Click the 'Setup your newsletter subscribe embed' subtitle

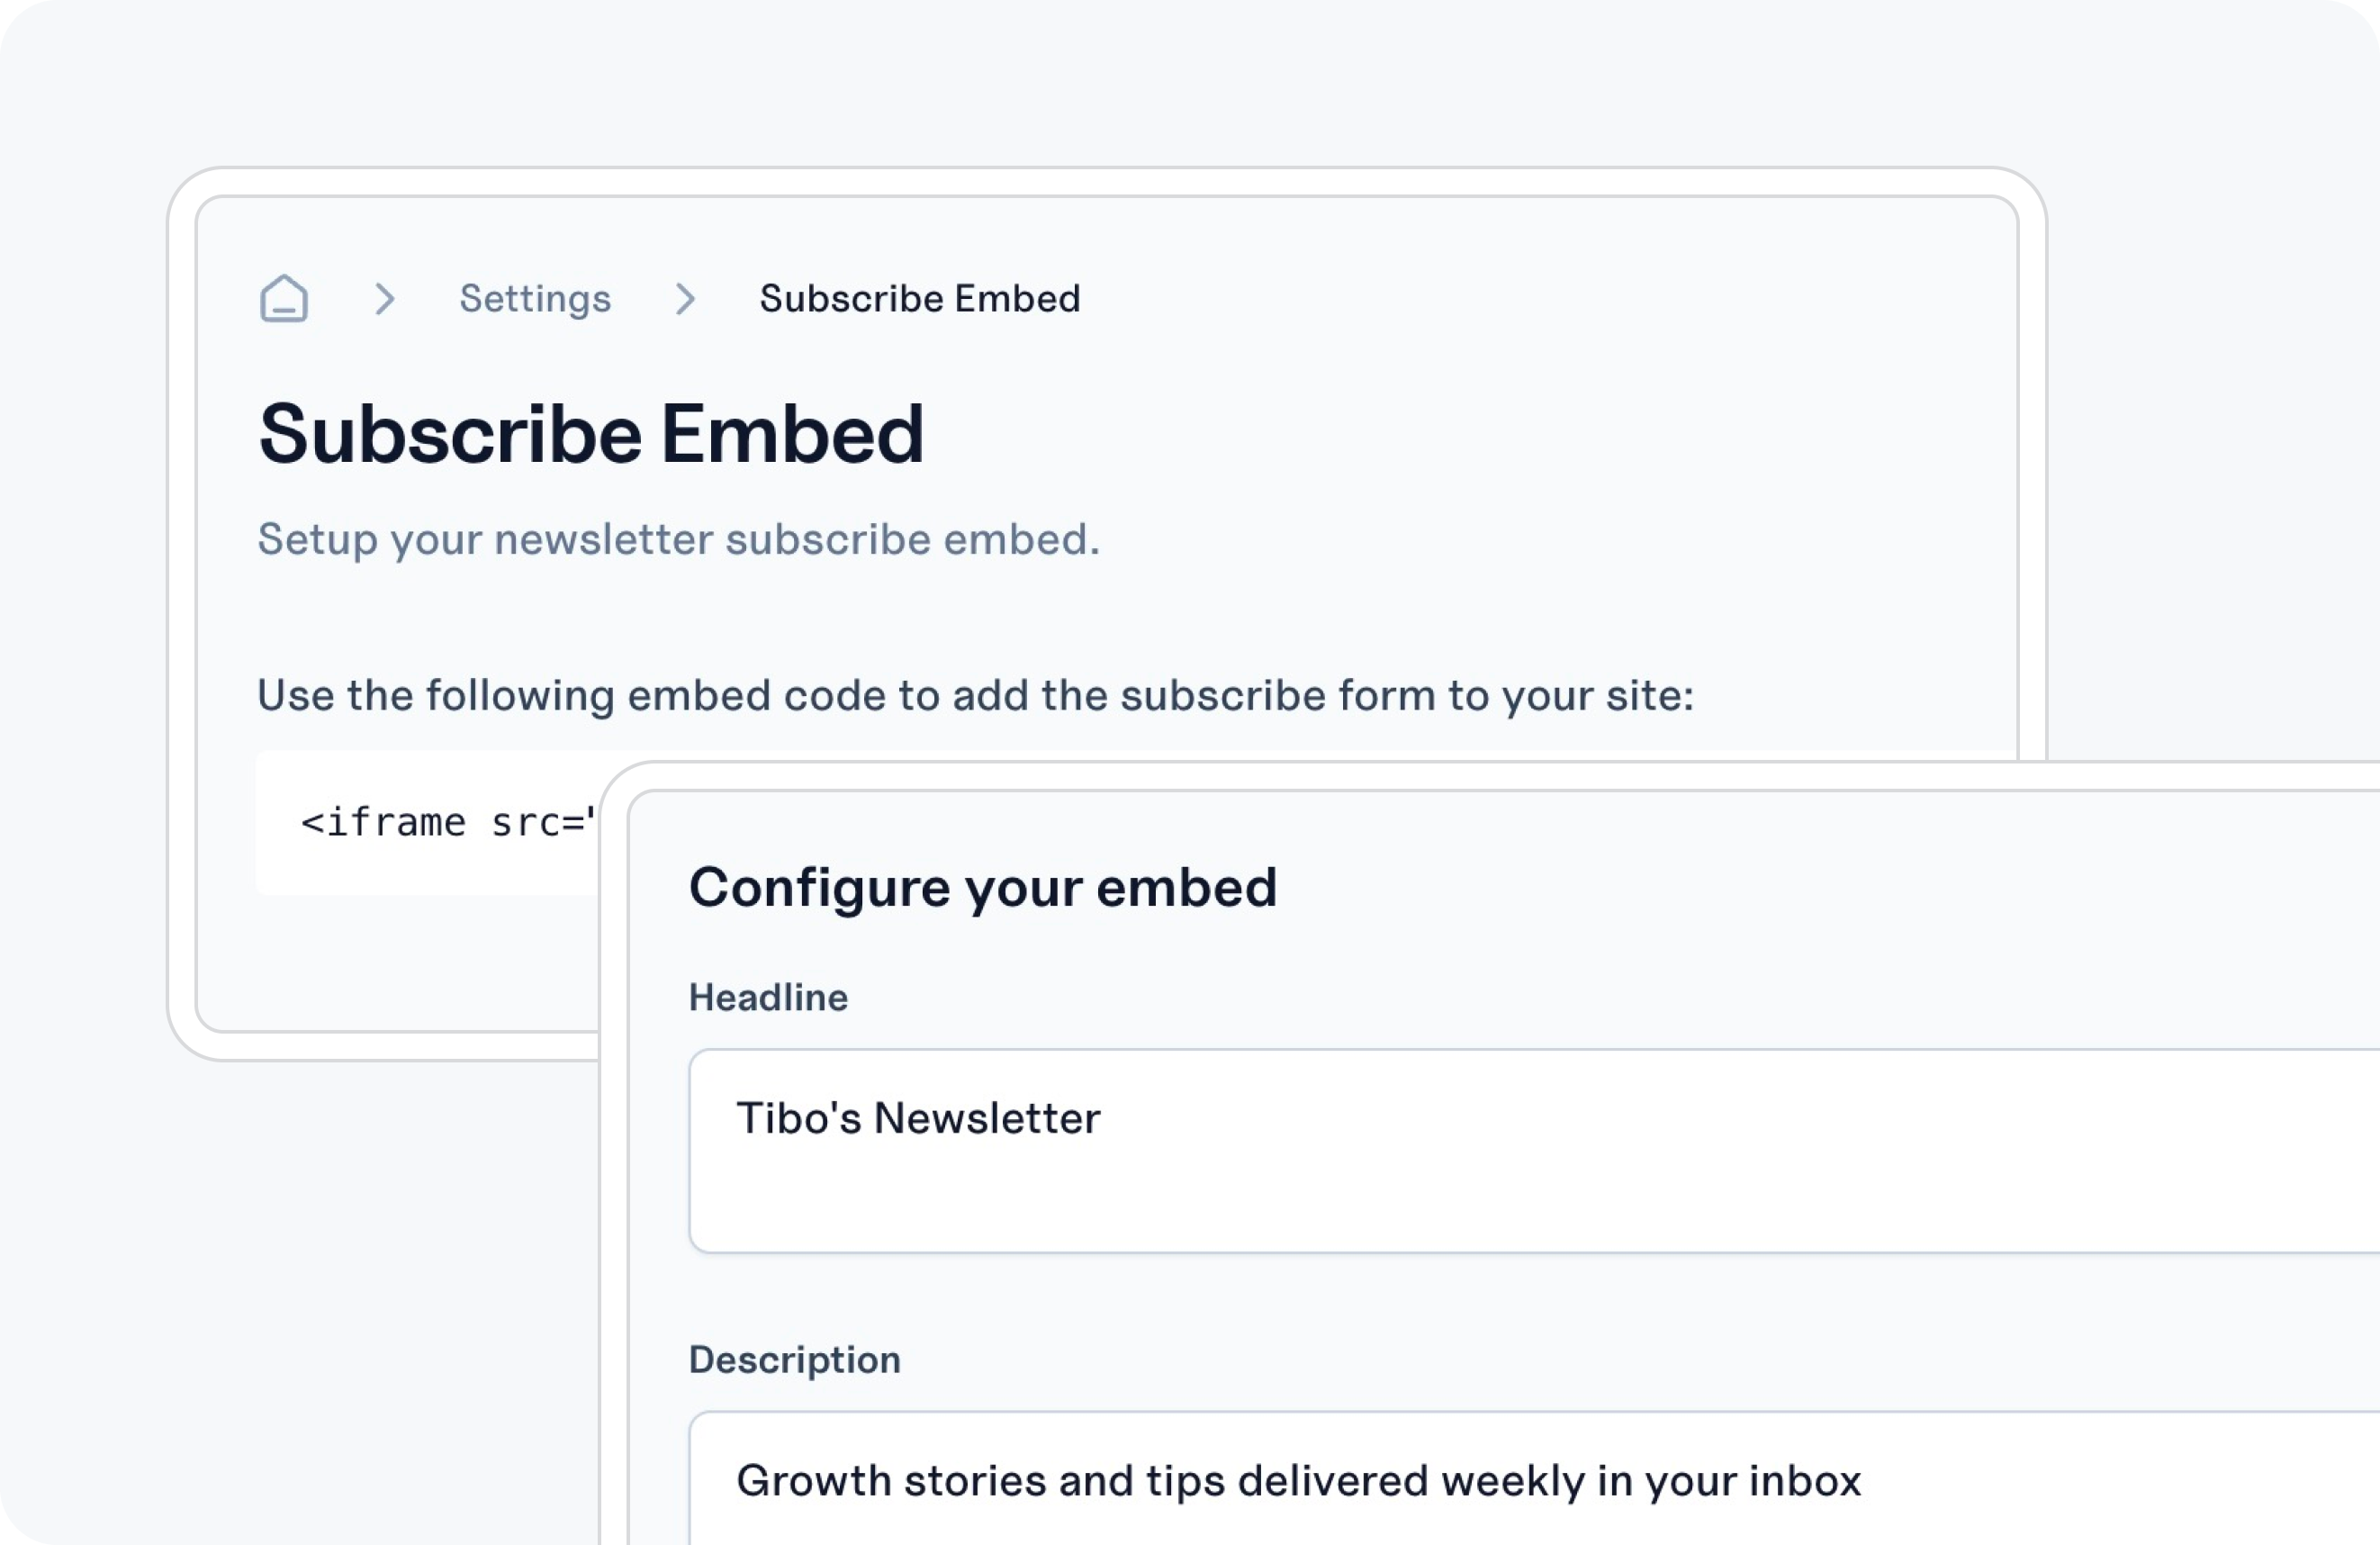click(678, 539)
